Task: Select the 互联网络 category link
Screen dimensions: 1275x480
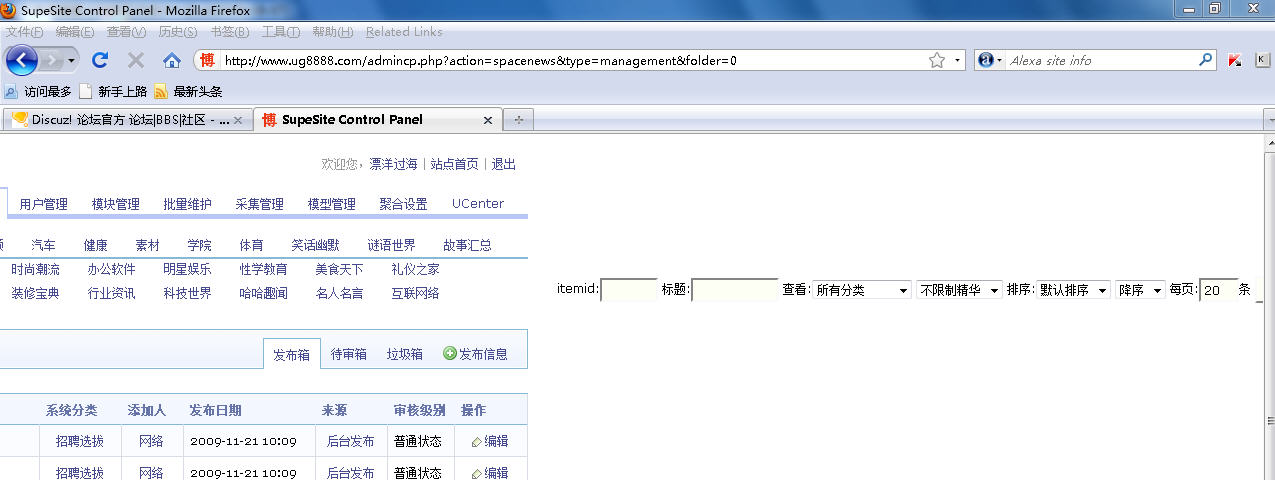Action: click(x=415, y=293)
